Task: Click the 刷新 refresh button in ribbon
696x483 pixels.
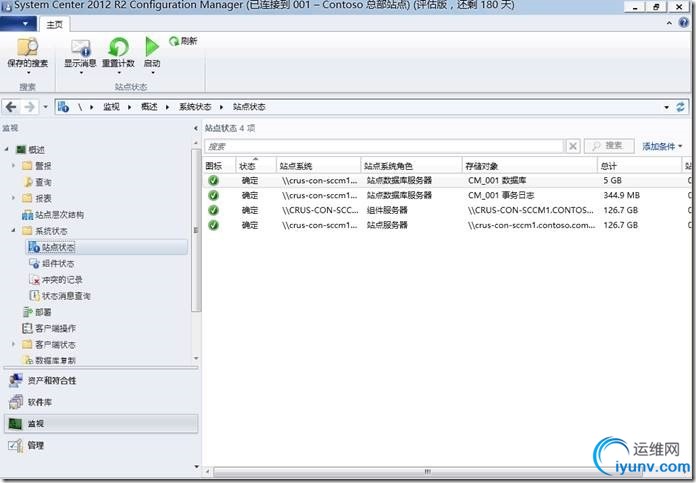Action: point(183,41)
